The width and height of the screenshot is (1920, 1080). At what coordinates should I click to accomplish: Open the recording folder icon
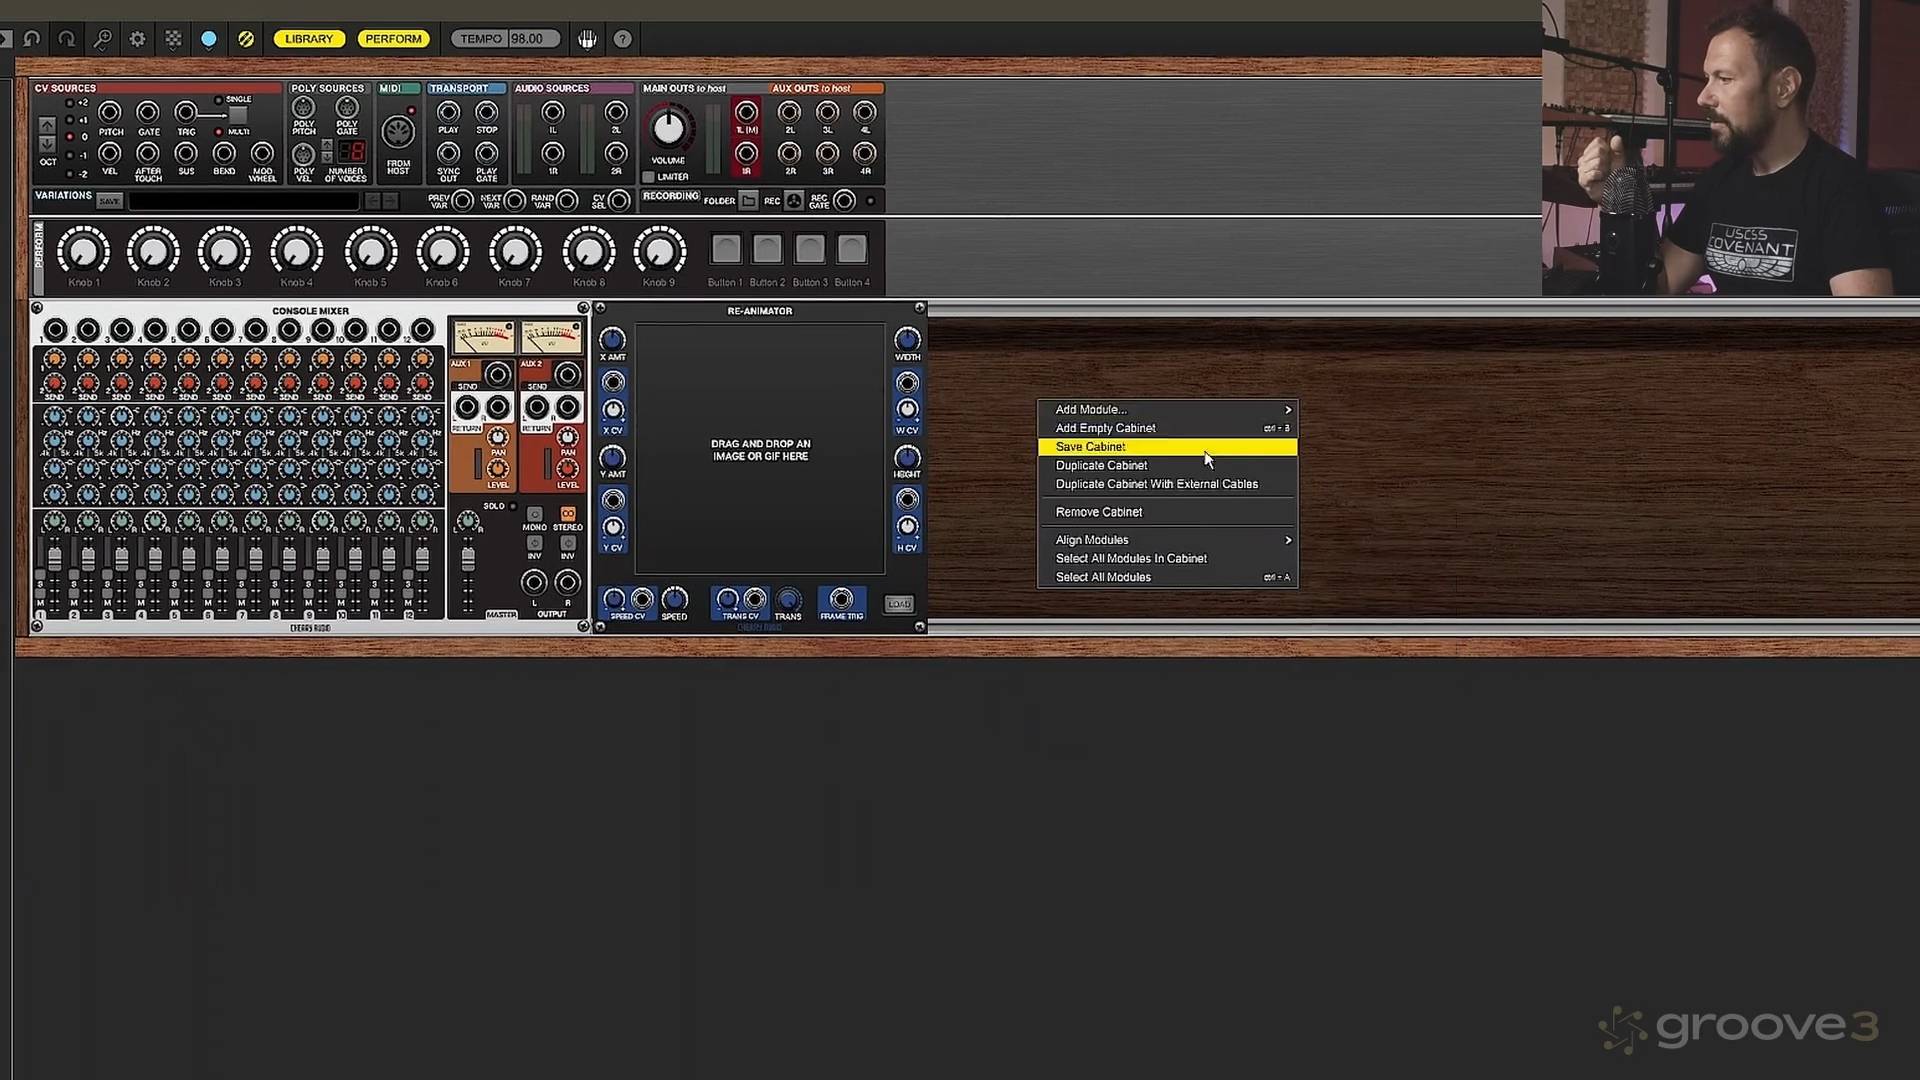[x=748, y=201]
